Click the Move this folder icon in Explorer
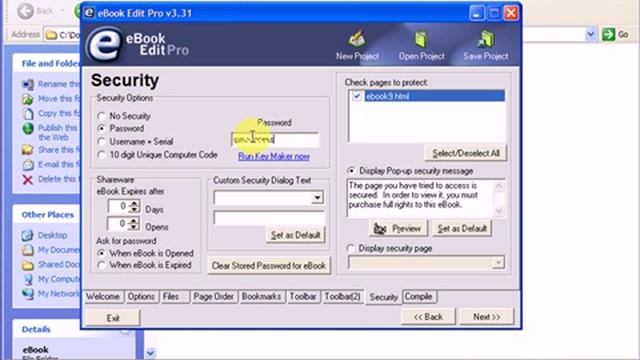Screen dimensions: 640x360 (x=27, y=99)
